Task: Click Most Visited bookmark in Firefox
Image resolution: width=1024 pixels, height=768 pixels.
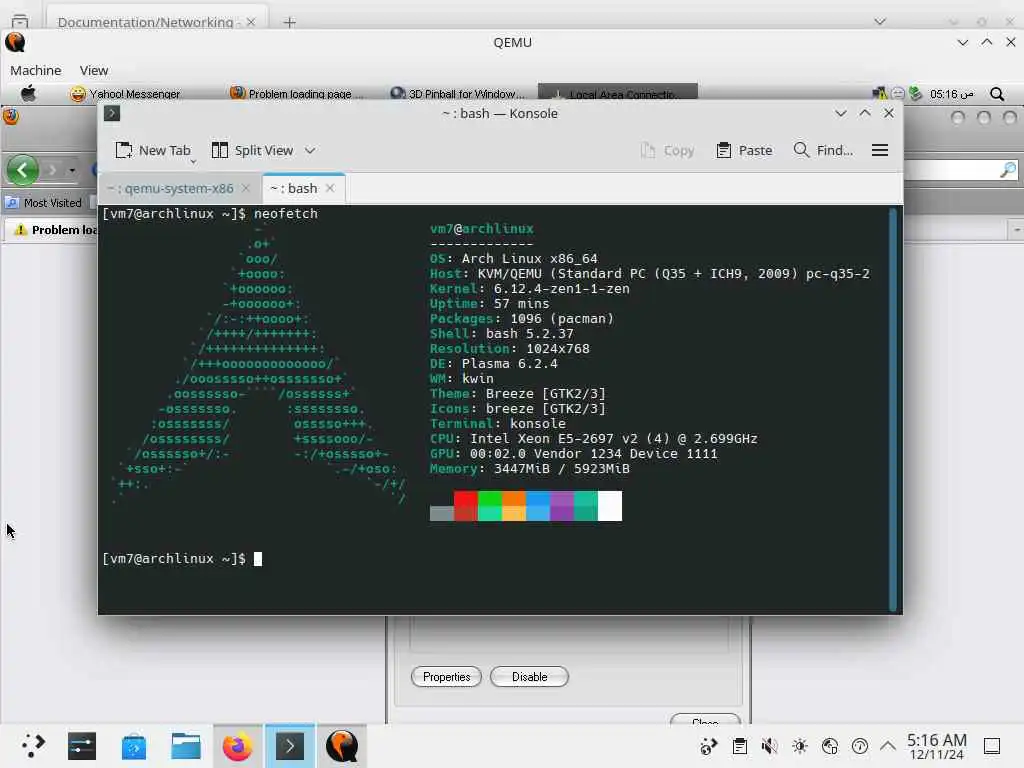Action: click(x=43, y=203)
